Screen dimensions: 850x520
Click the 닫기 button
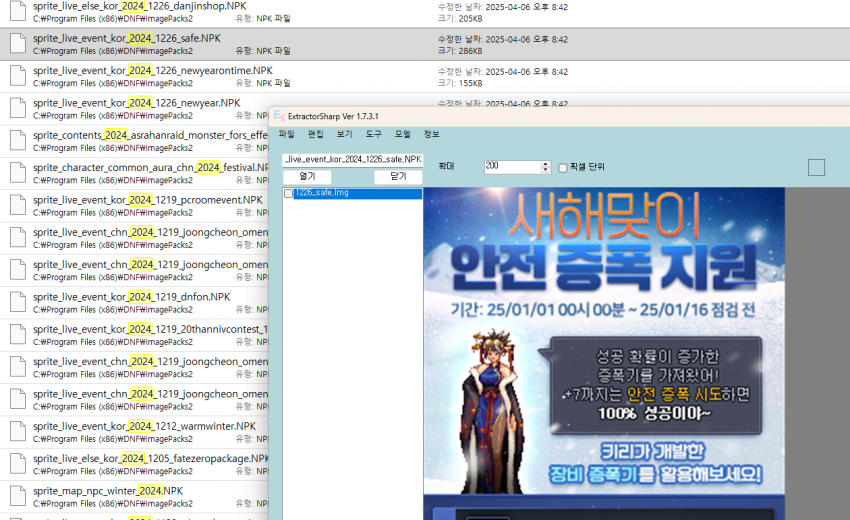(x=398, y=177)
